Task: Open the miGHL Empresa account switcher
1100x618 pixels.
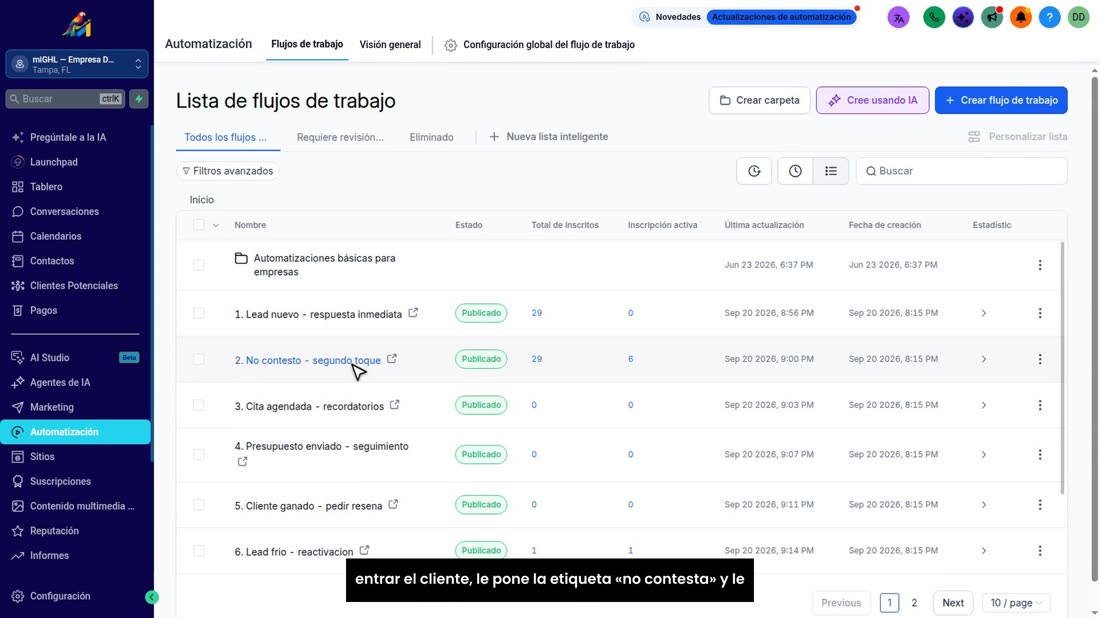Action: 76,64
